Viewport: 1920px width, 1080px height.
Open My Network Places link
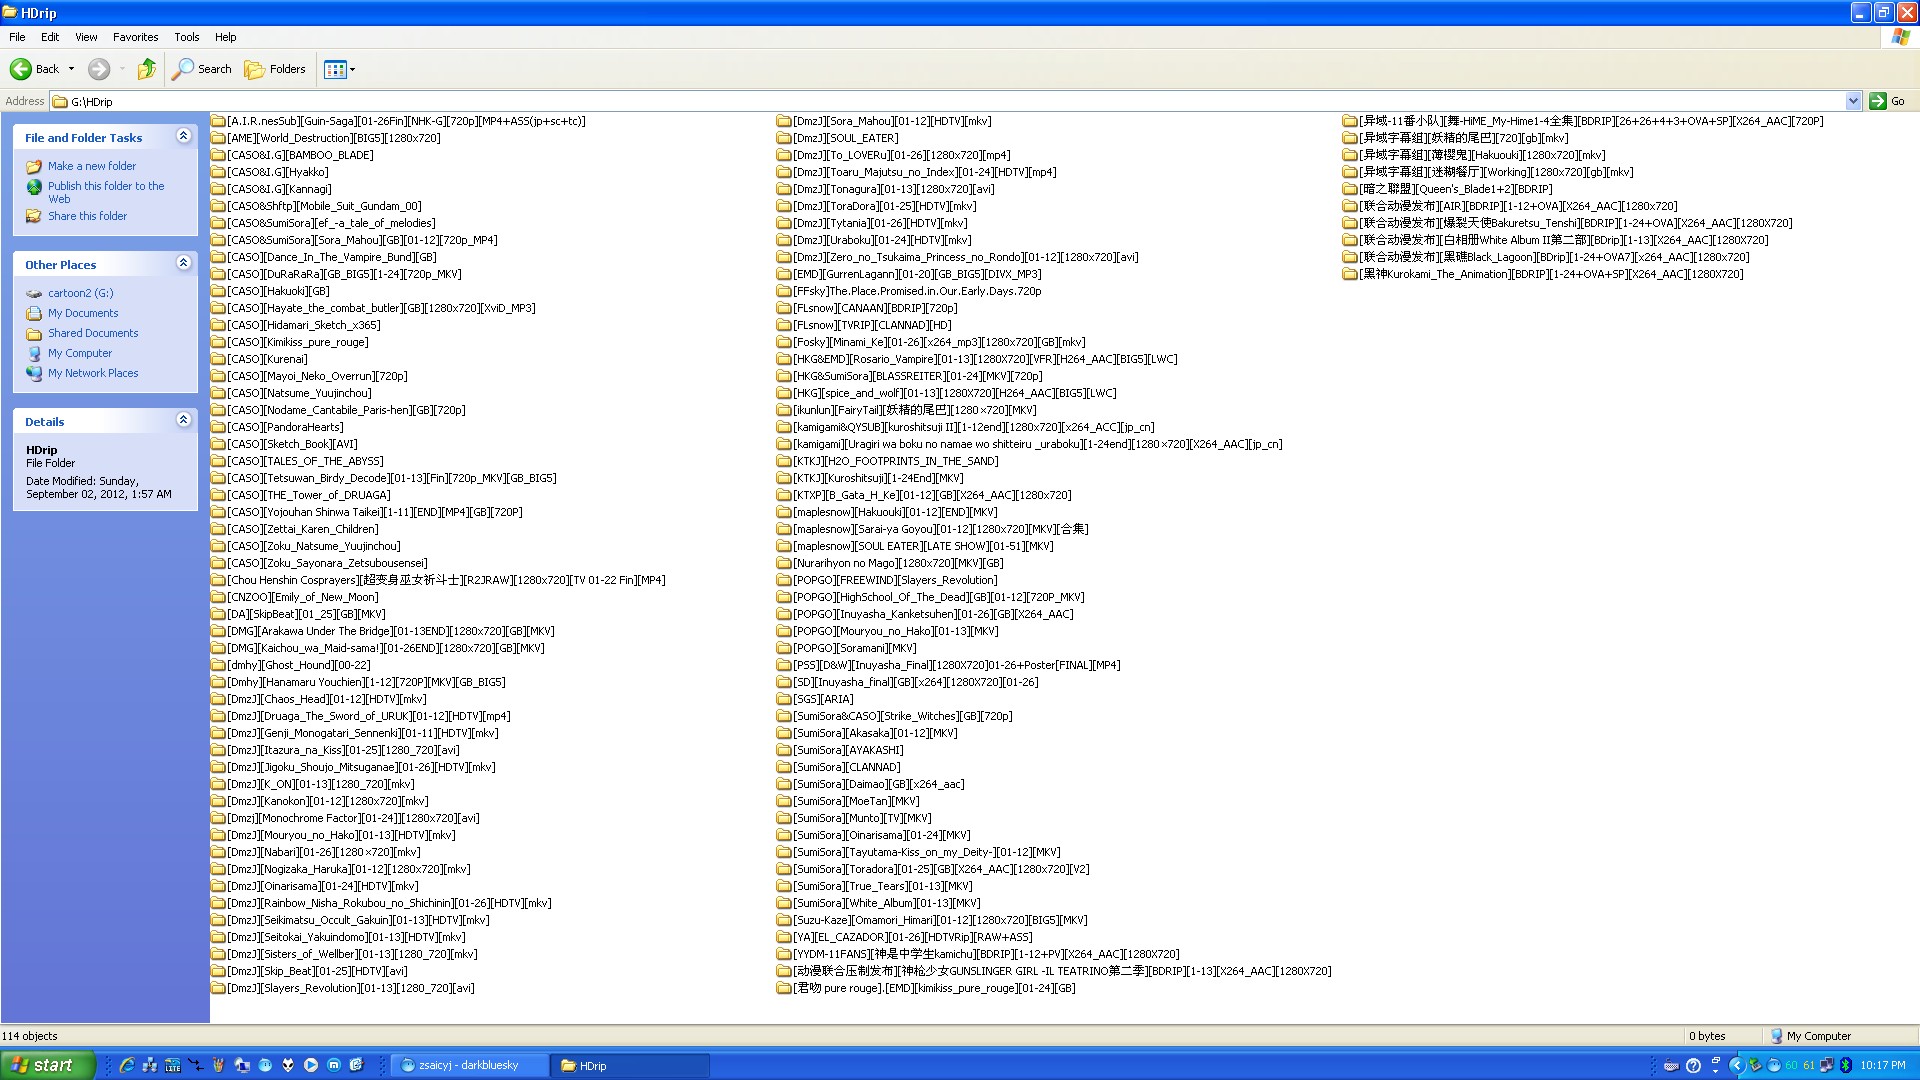[93, 373]
